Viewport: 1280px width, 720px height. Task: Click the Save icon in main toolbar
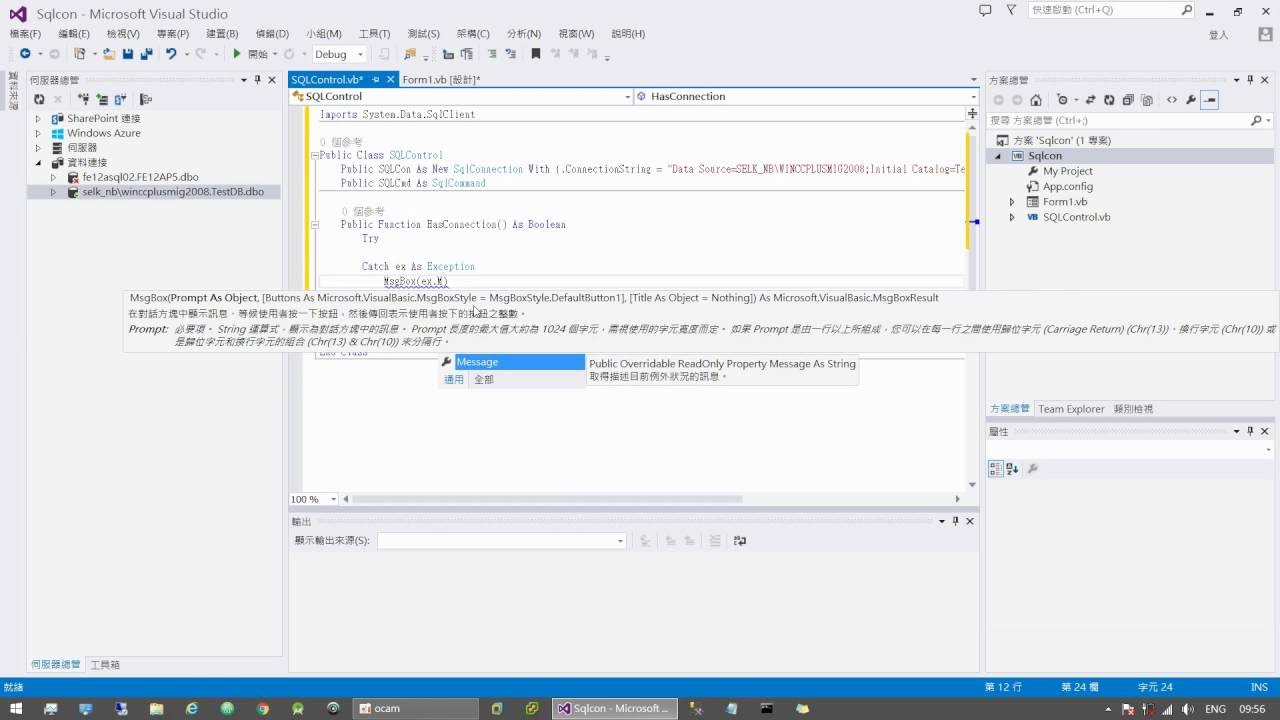tap(128, 54)
